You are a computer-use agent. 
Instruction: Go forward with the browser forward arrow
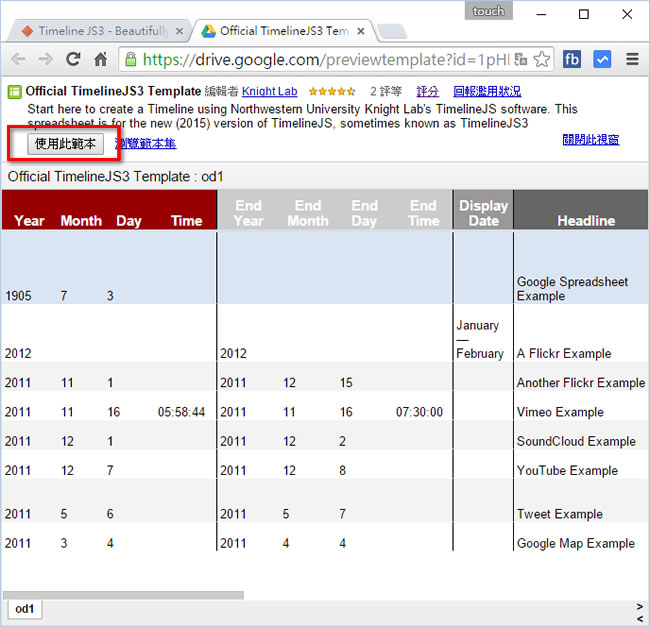point(45,59)
